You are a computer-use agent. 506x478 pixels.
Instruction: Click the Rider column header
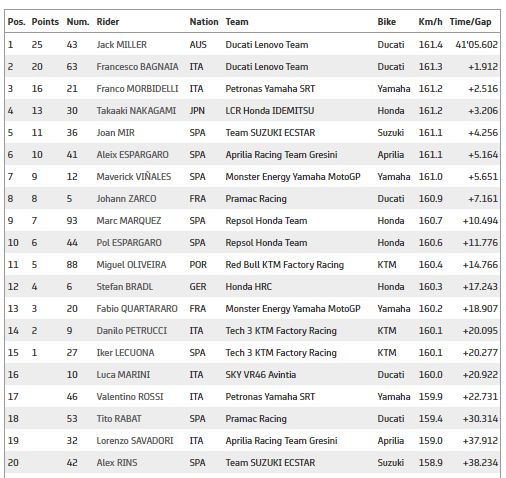[x=108, y=22]
